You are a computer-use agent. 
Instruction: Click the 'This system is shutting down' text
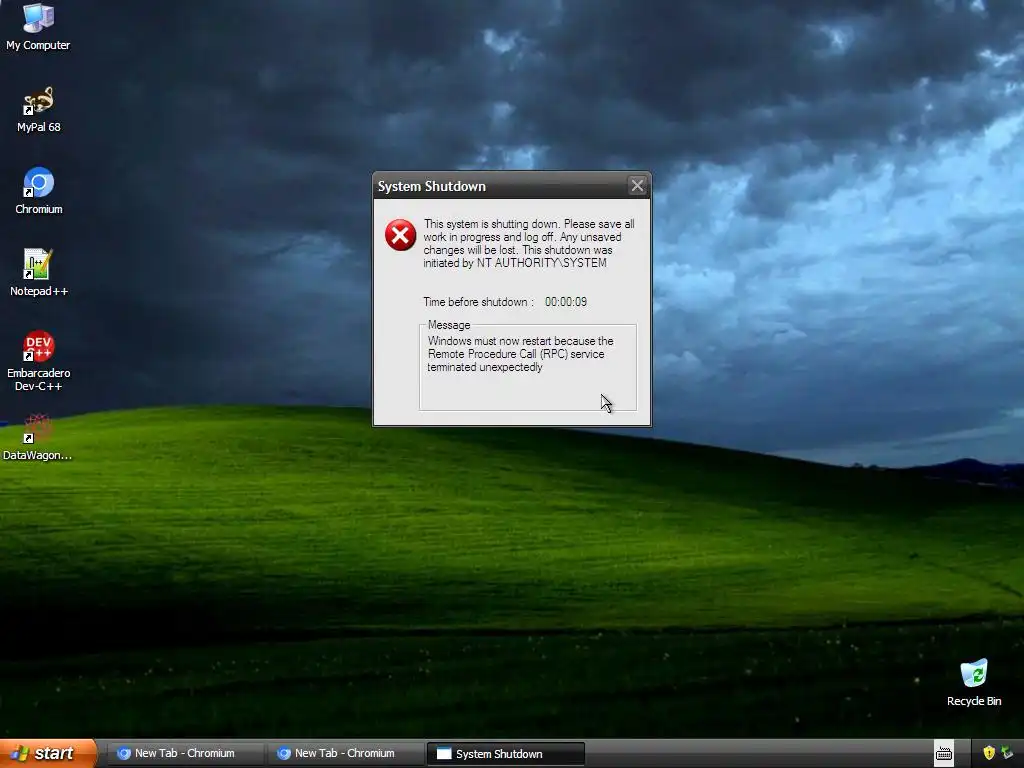pyautogui.click(x=529, y=243)
